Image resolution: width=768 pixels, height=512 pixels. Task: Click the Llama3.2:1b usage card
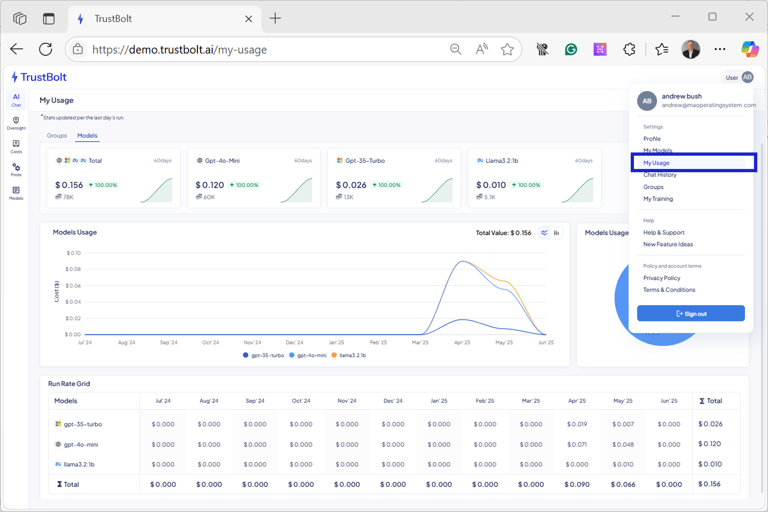[x=534, y=178]
